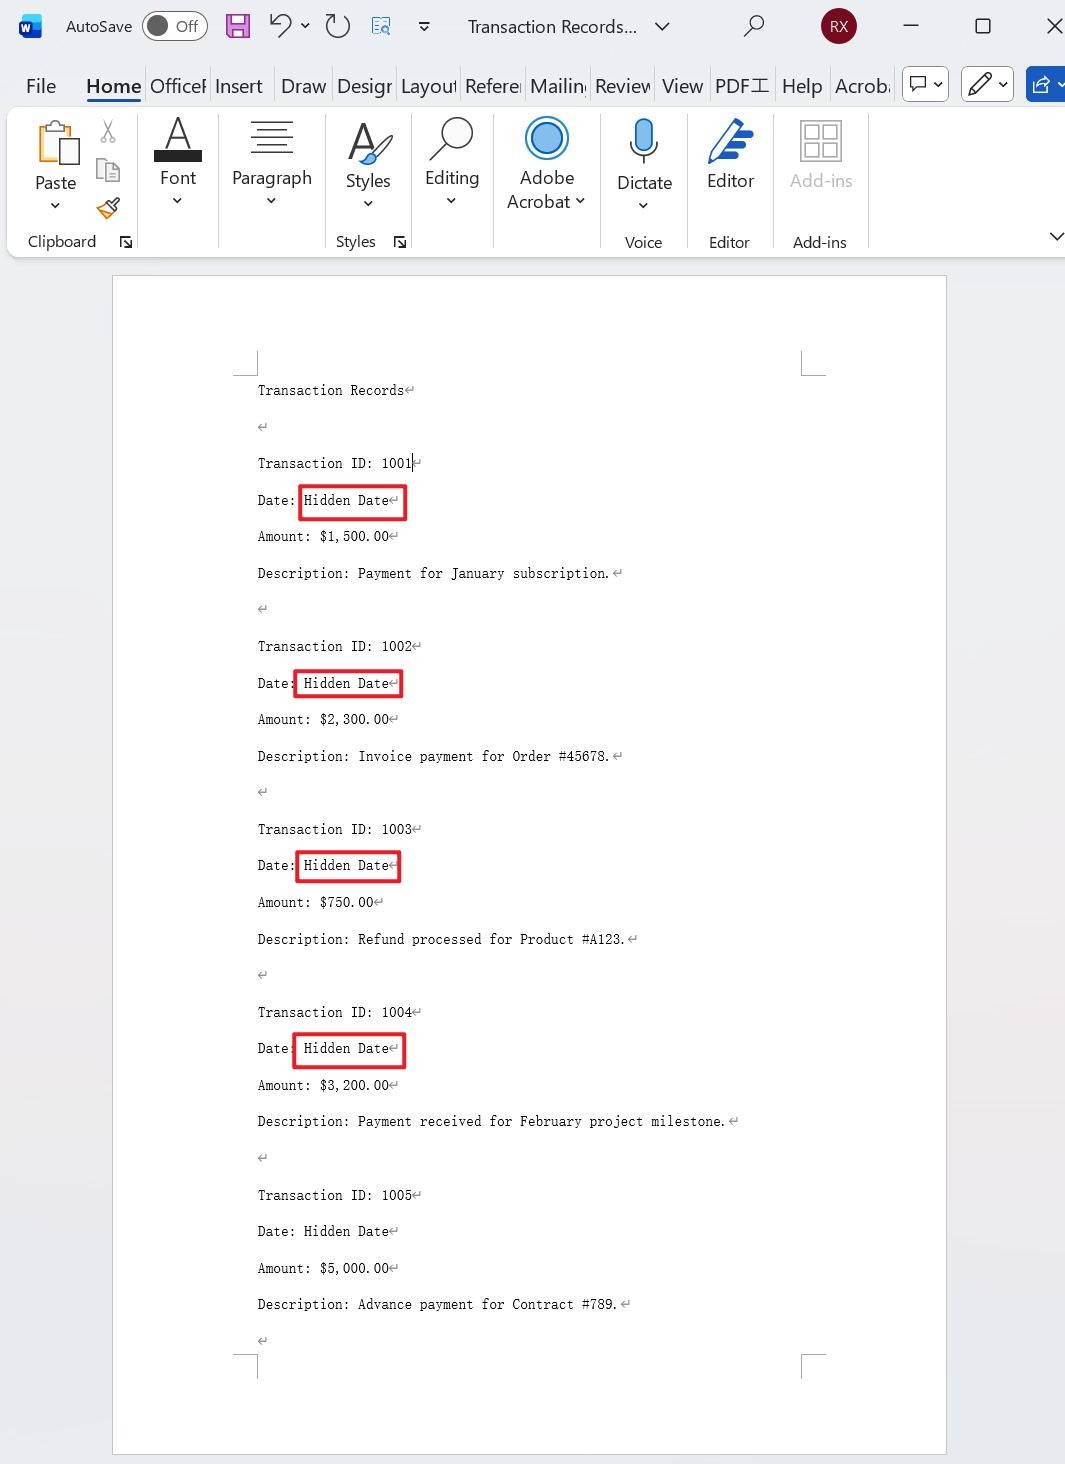
Task: Click the 'Transaction ID: 1005' line
Action: click(x=335, y=1195)
